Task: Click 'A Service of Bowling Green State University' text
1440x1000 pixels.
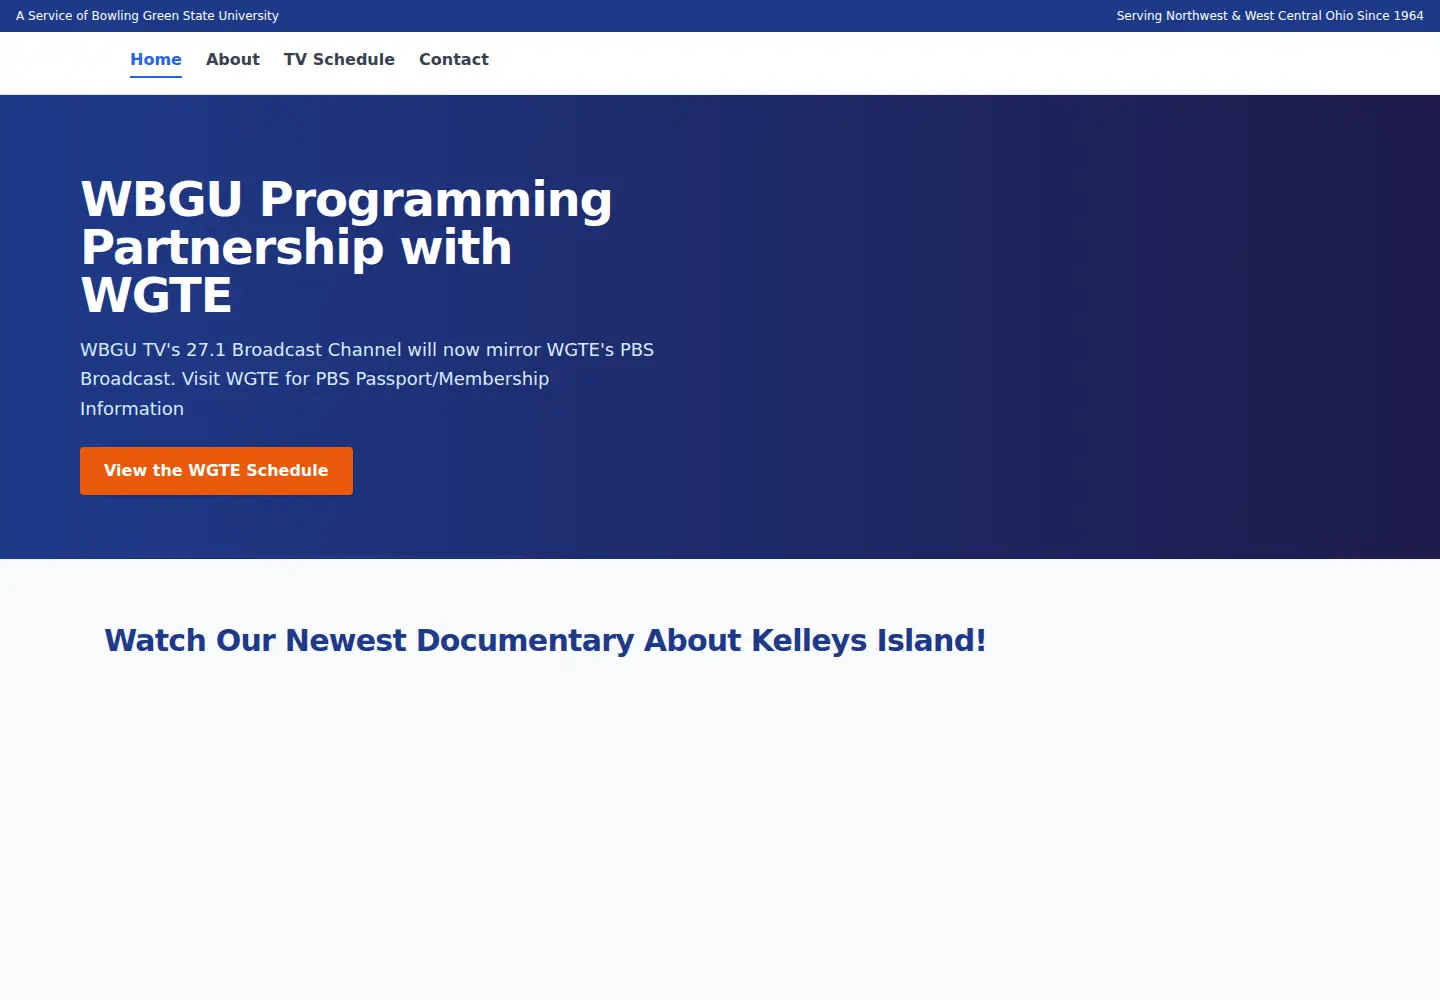Action: (147, 16)
